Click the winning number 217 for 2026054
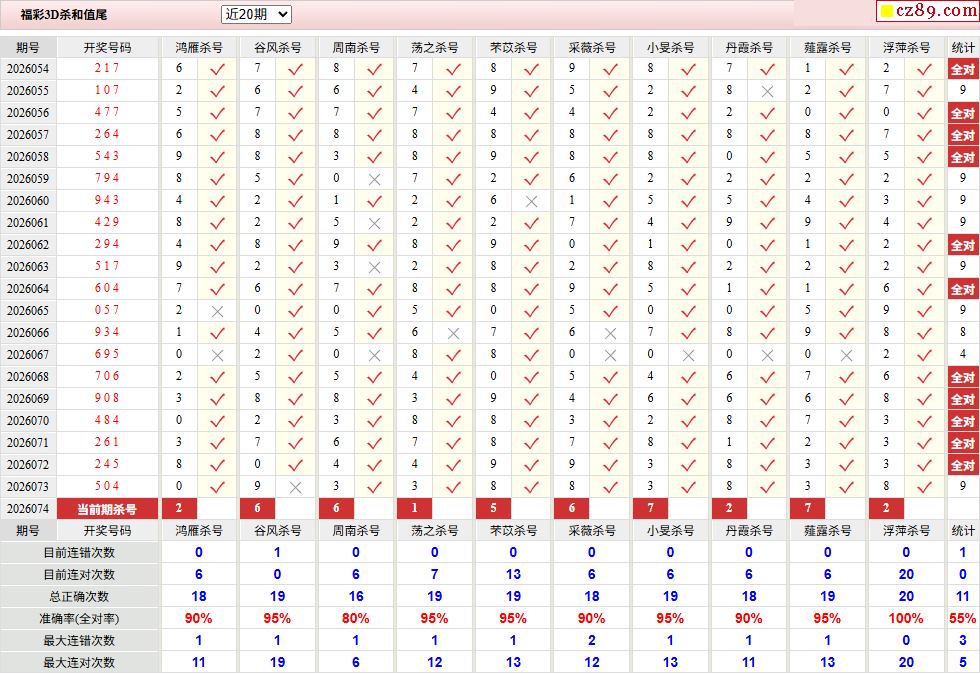 (x=107, y=68)
